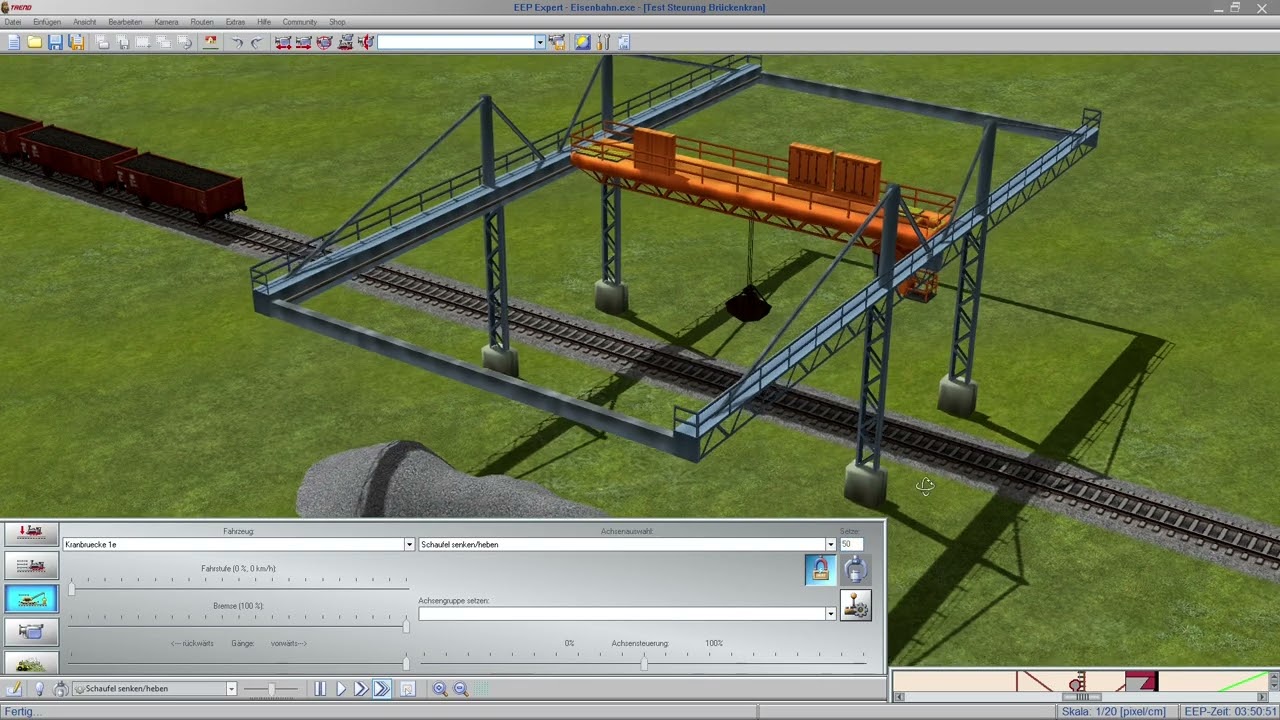Open the Community menu
The width and height of the screenshot is (1280, 720).
click(x=300, y=22)
